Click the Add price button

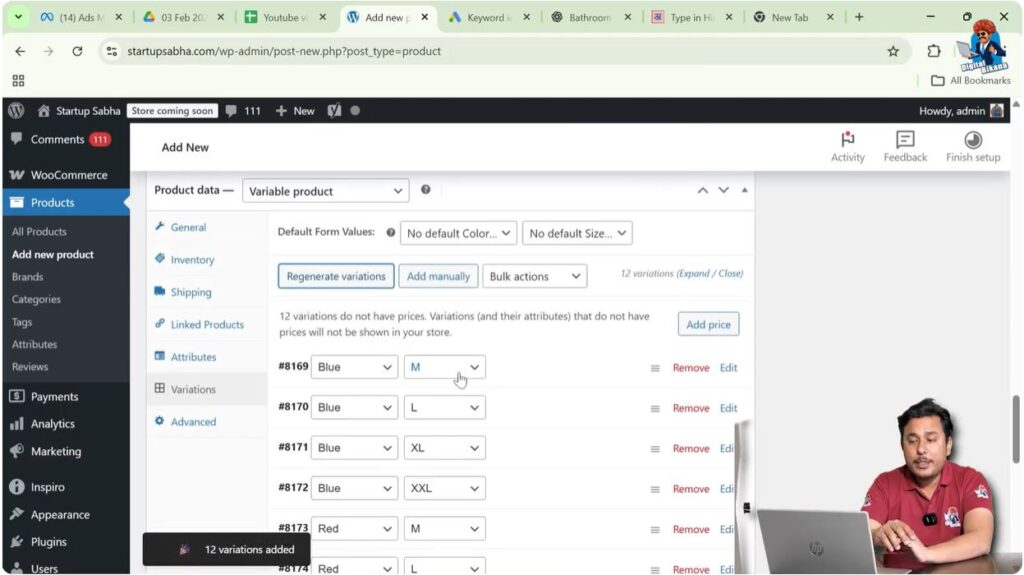[708, 324]
